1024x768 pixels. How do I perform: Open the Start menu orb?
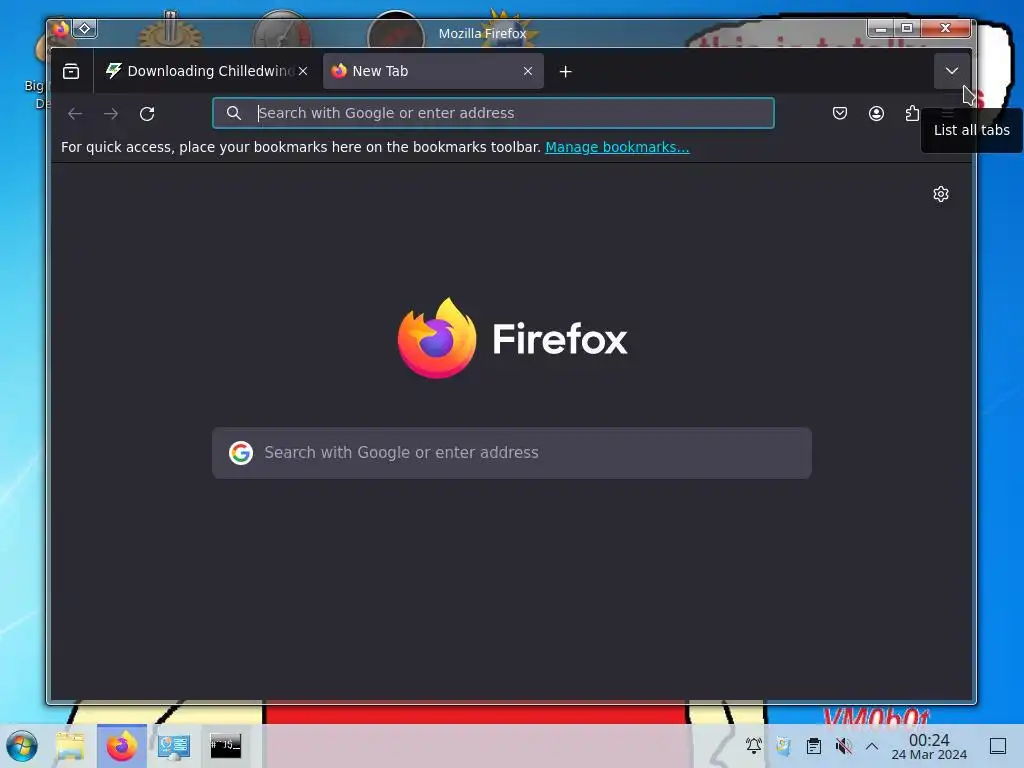tap(22, 746)
